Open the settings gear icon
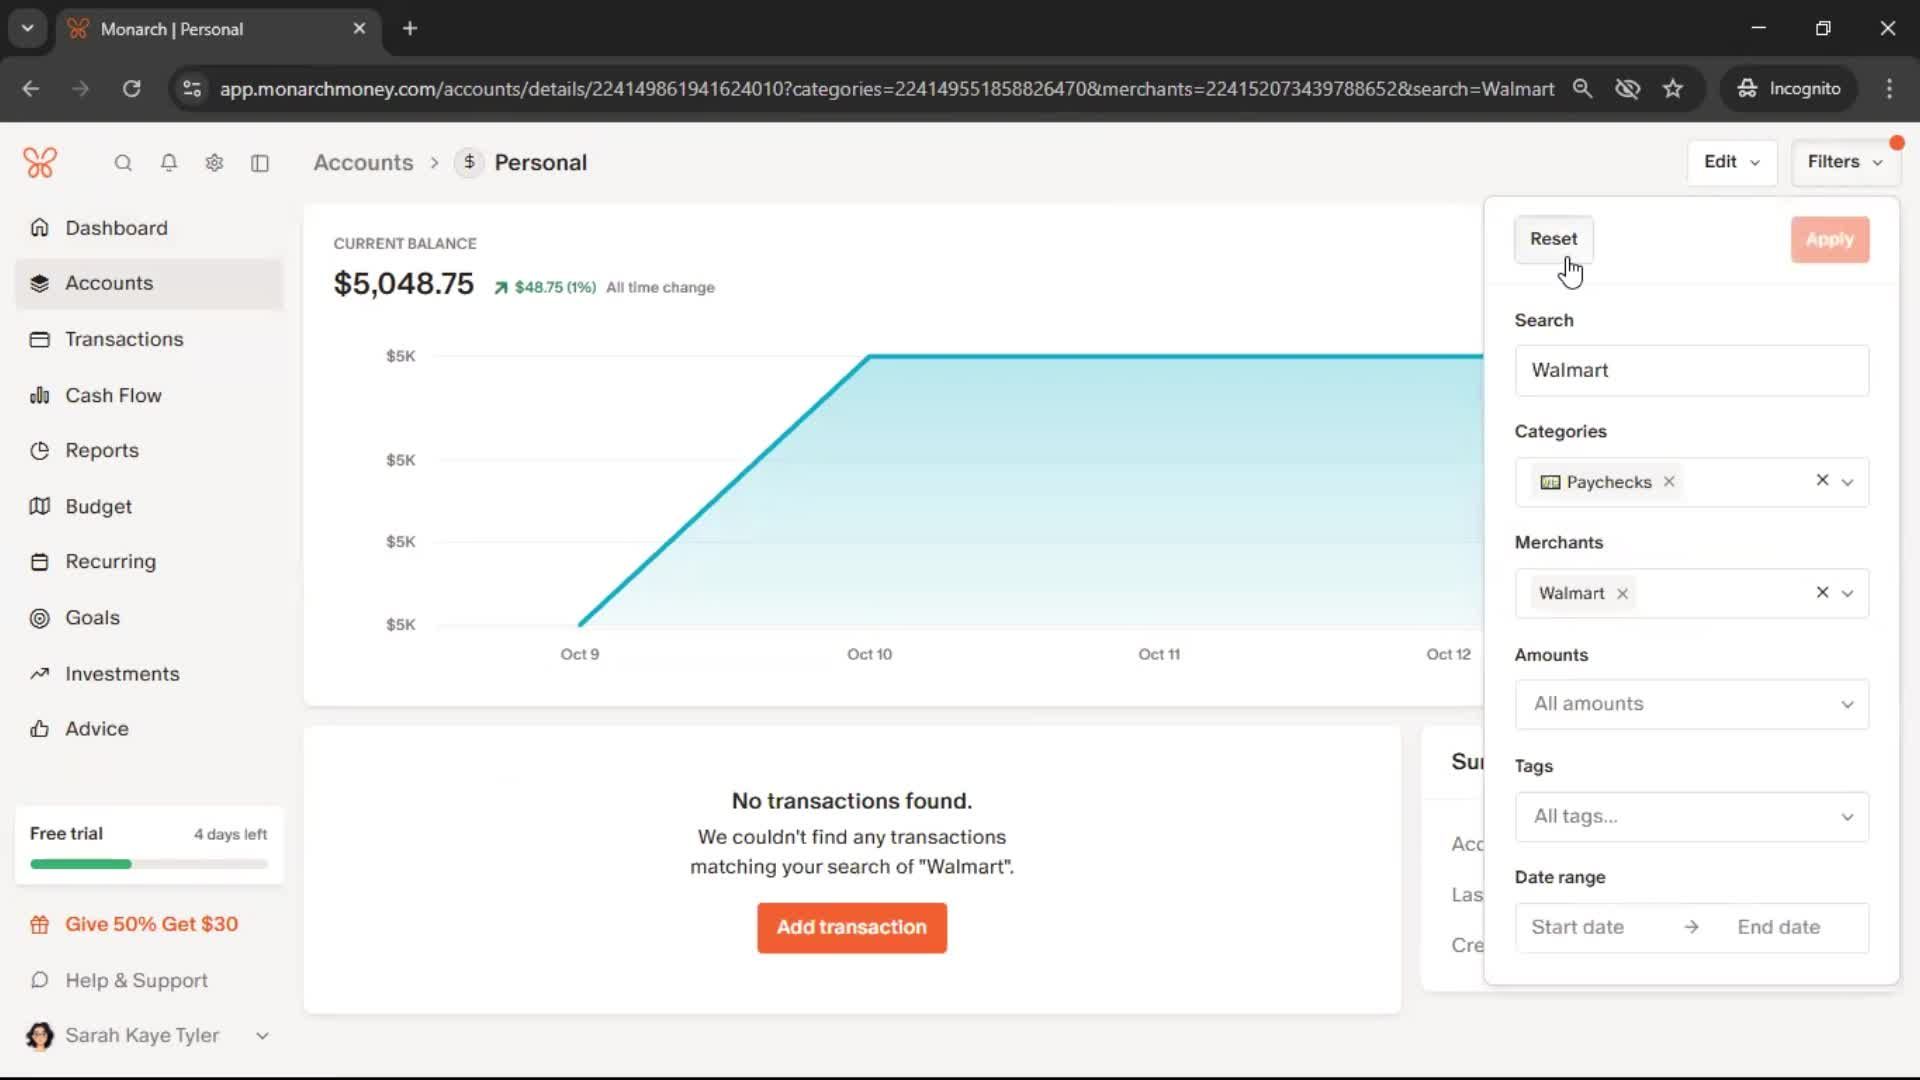The height and width of the screenshot is (1080, 1920). 214,163
